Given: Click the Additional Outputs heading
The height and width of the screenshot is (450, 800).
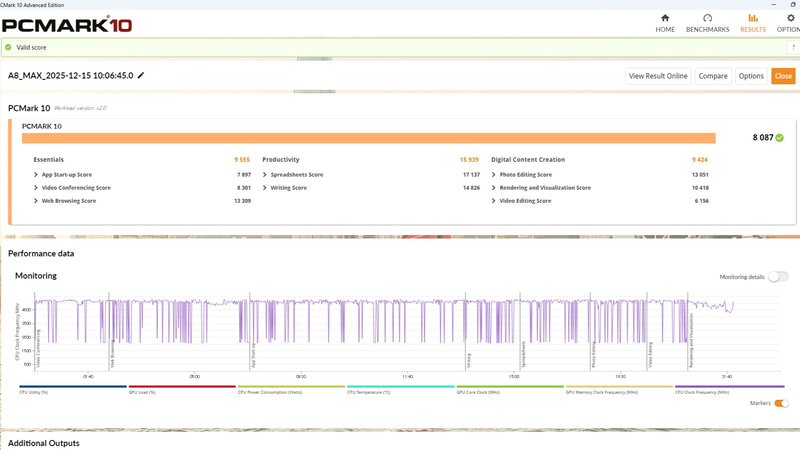Looking at the screenshot, I should click(44, 443).
